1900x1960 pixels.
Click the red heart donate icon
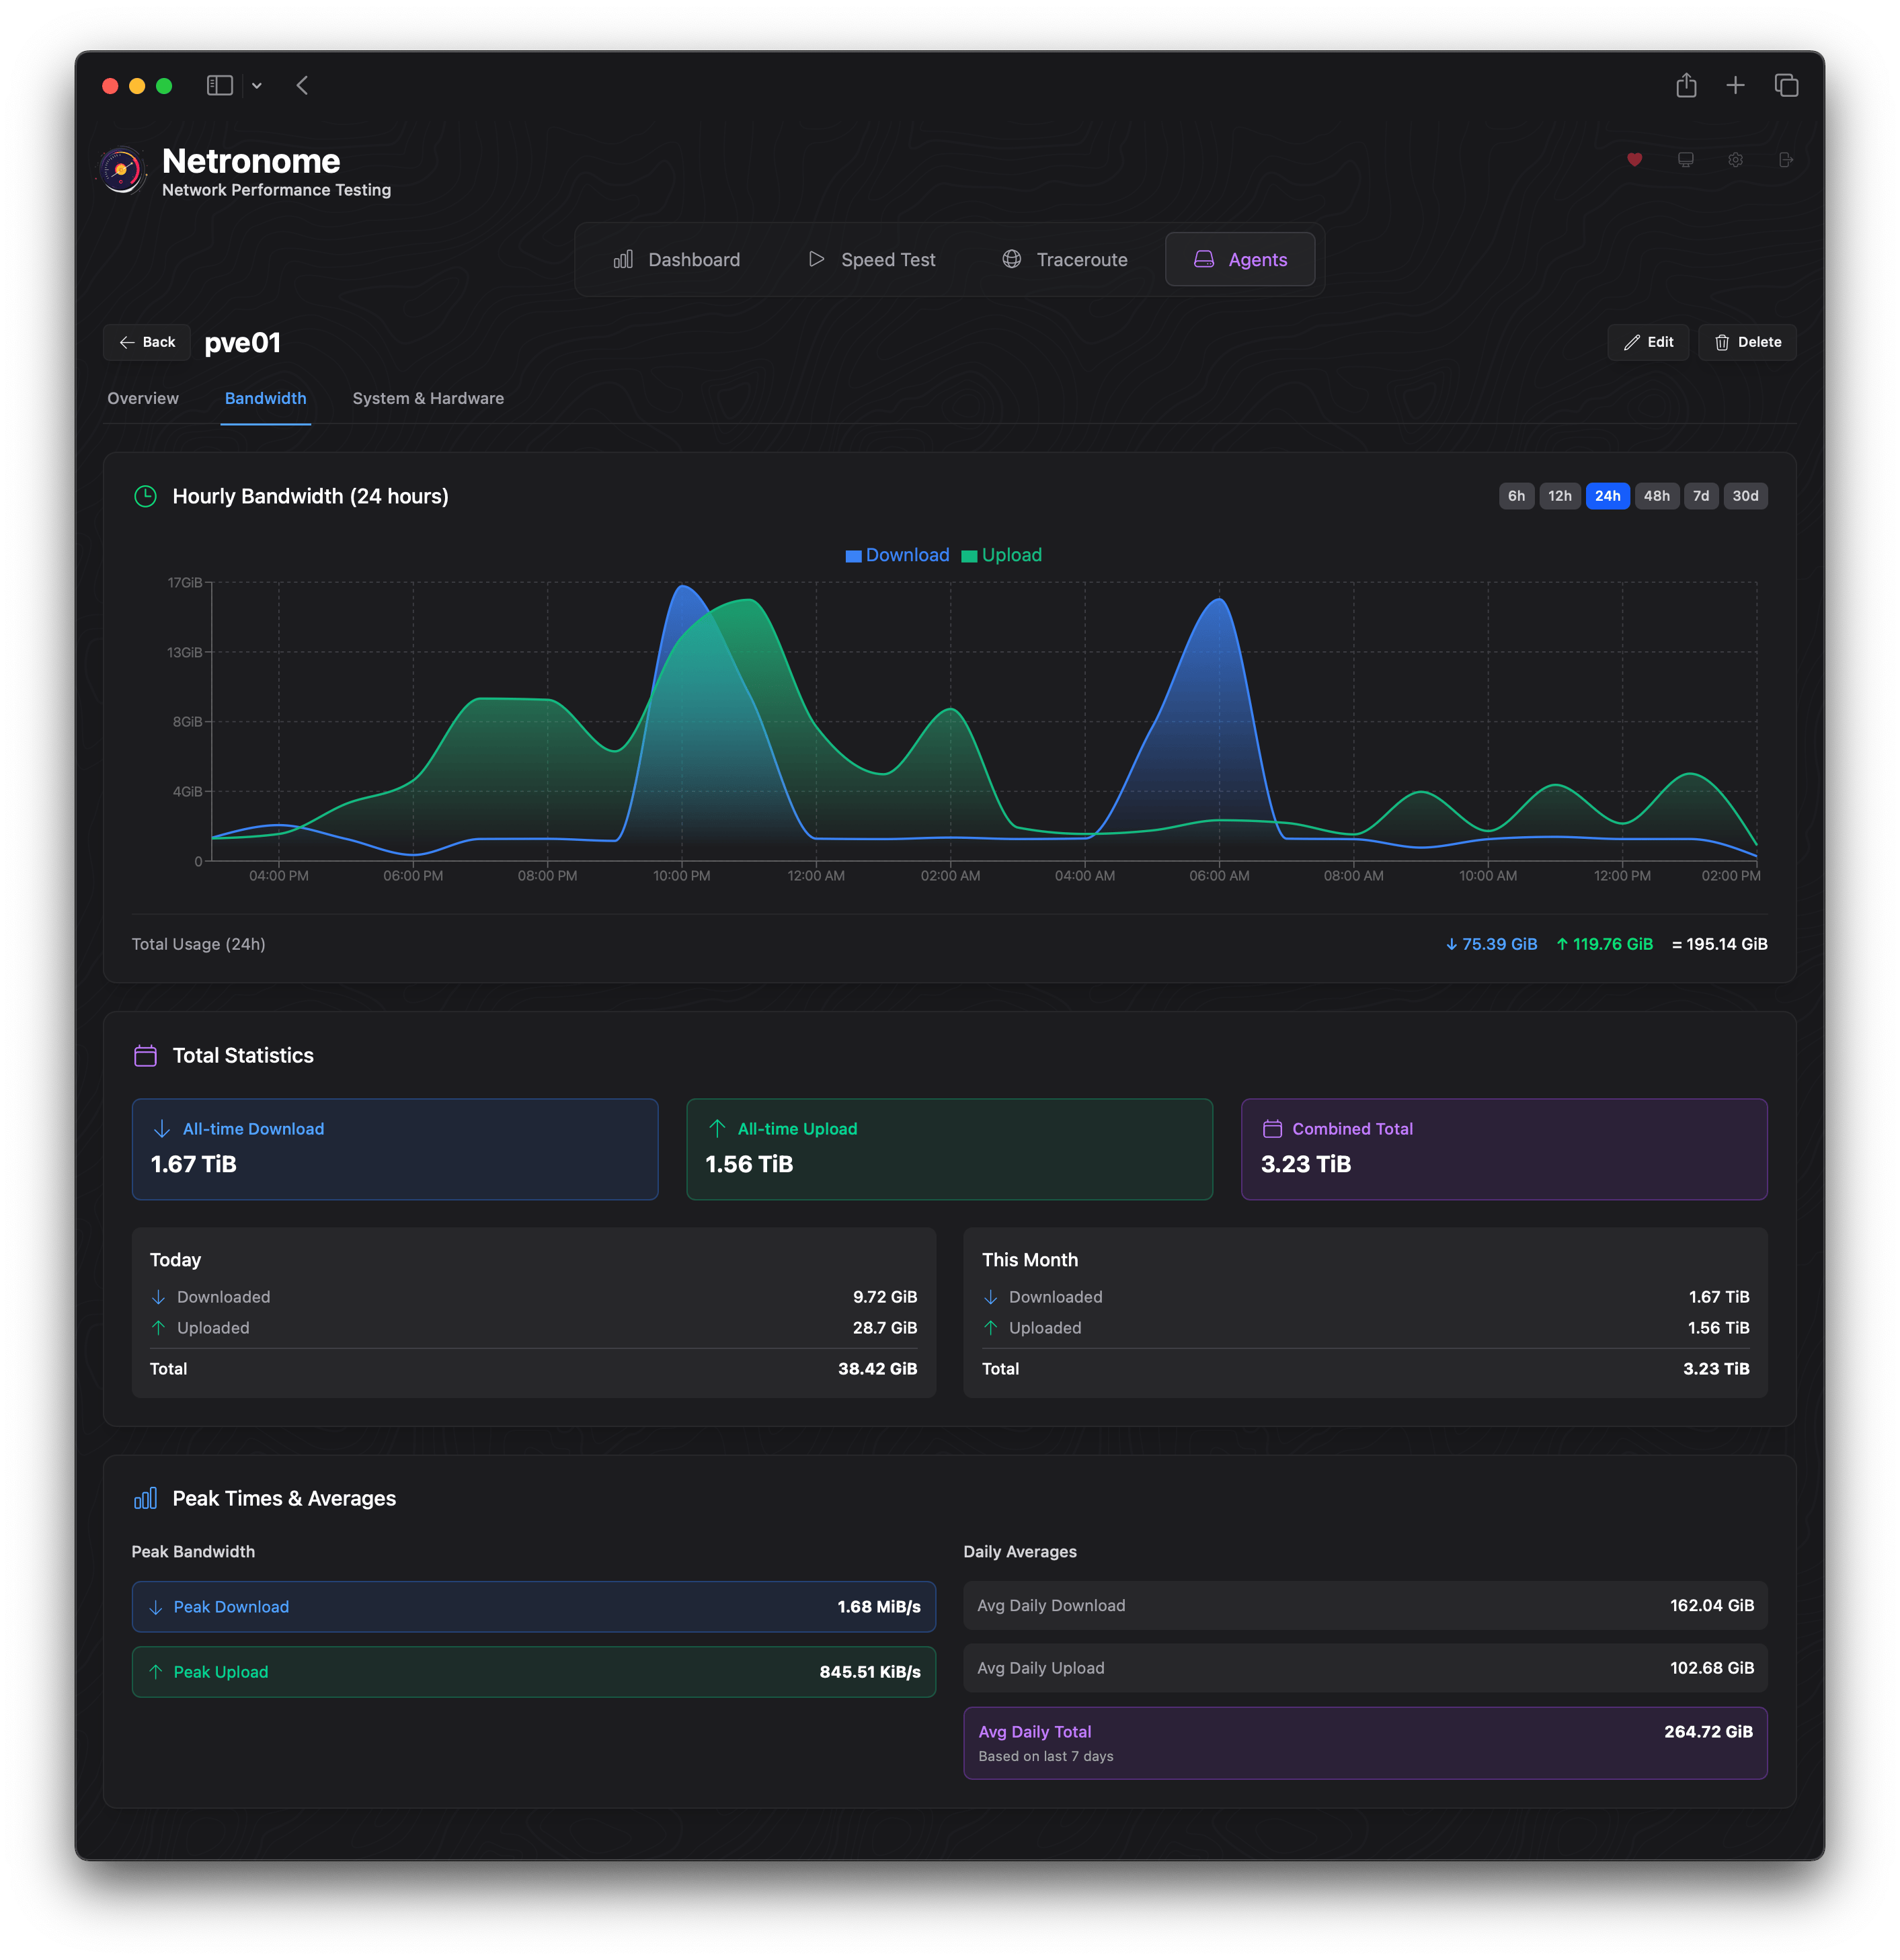pos(1634,159)
